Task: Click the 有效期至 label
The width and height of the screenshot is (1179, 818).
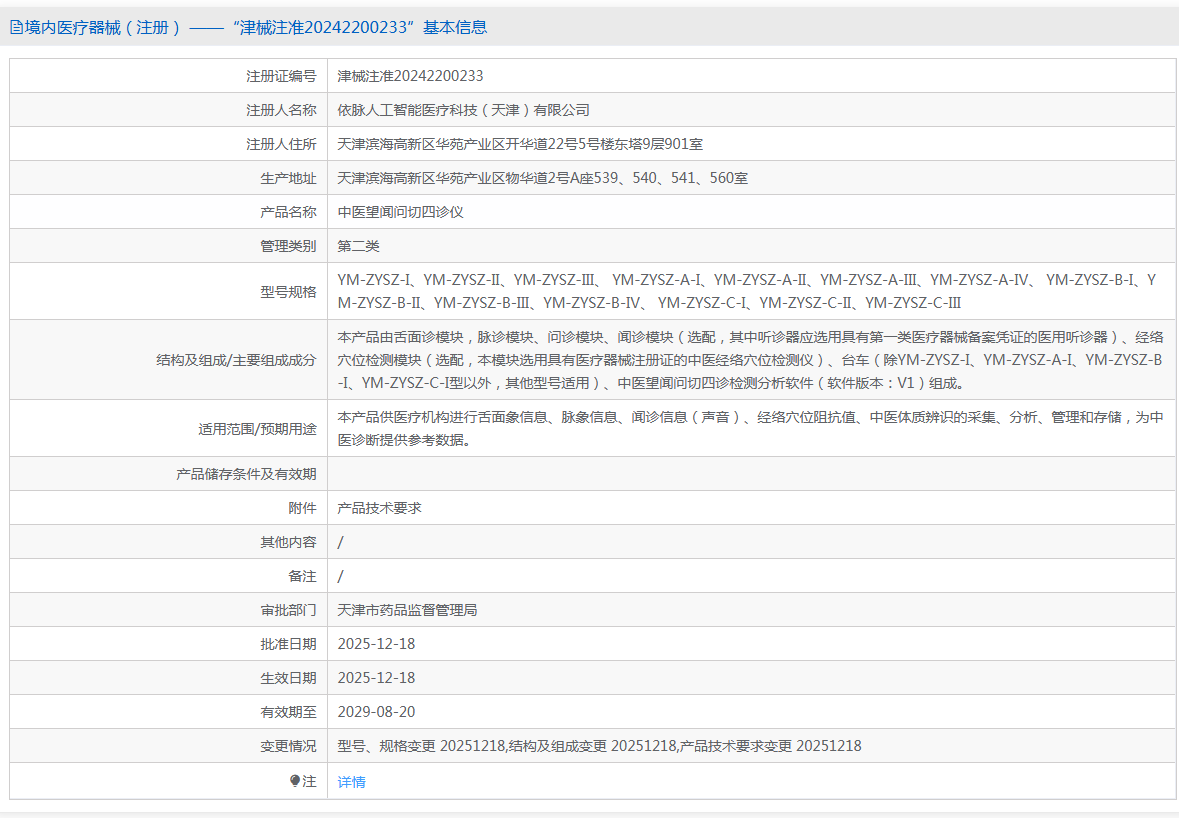Action: [x=288, y=711]
